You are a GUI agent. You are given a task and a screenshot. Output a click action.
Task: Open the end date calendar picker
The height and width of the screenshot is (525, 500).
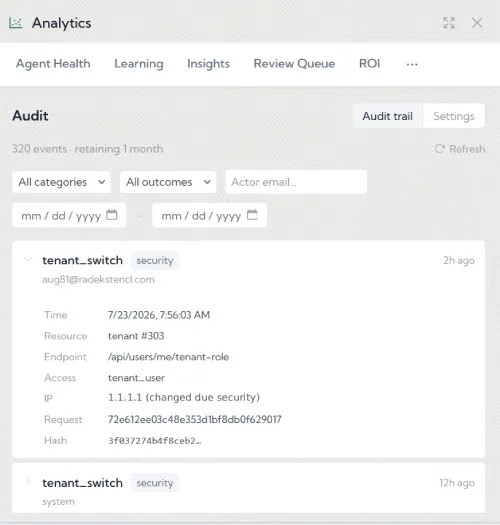[252, 215]
